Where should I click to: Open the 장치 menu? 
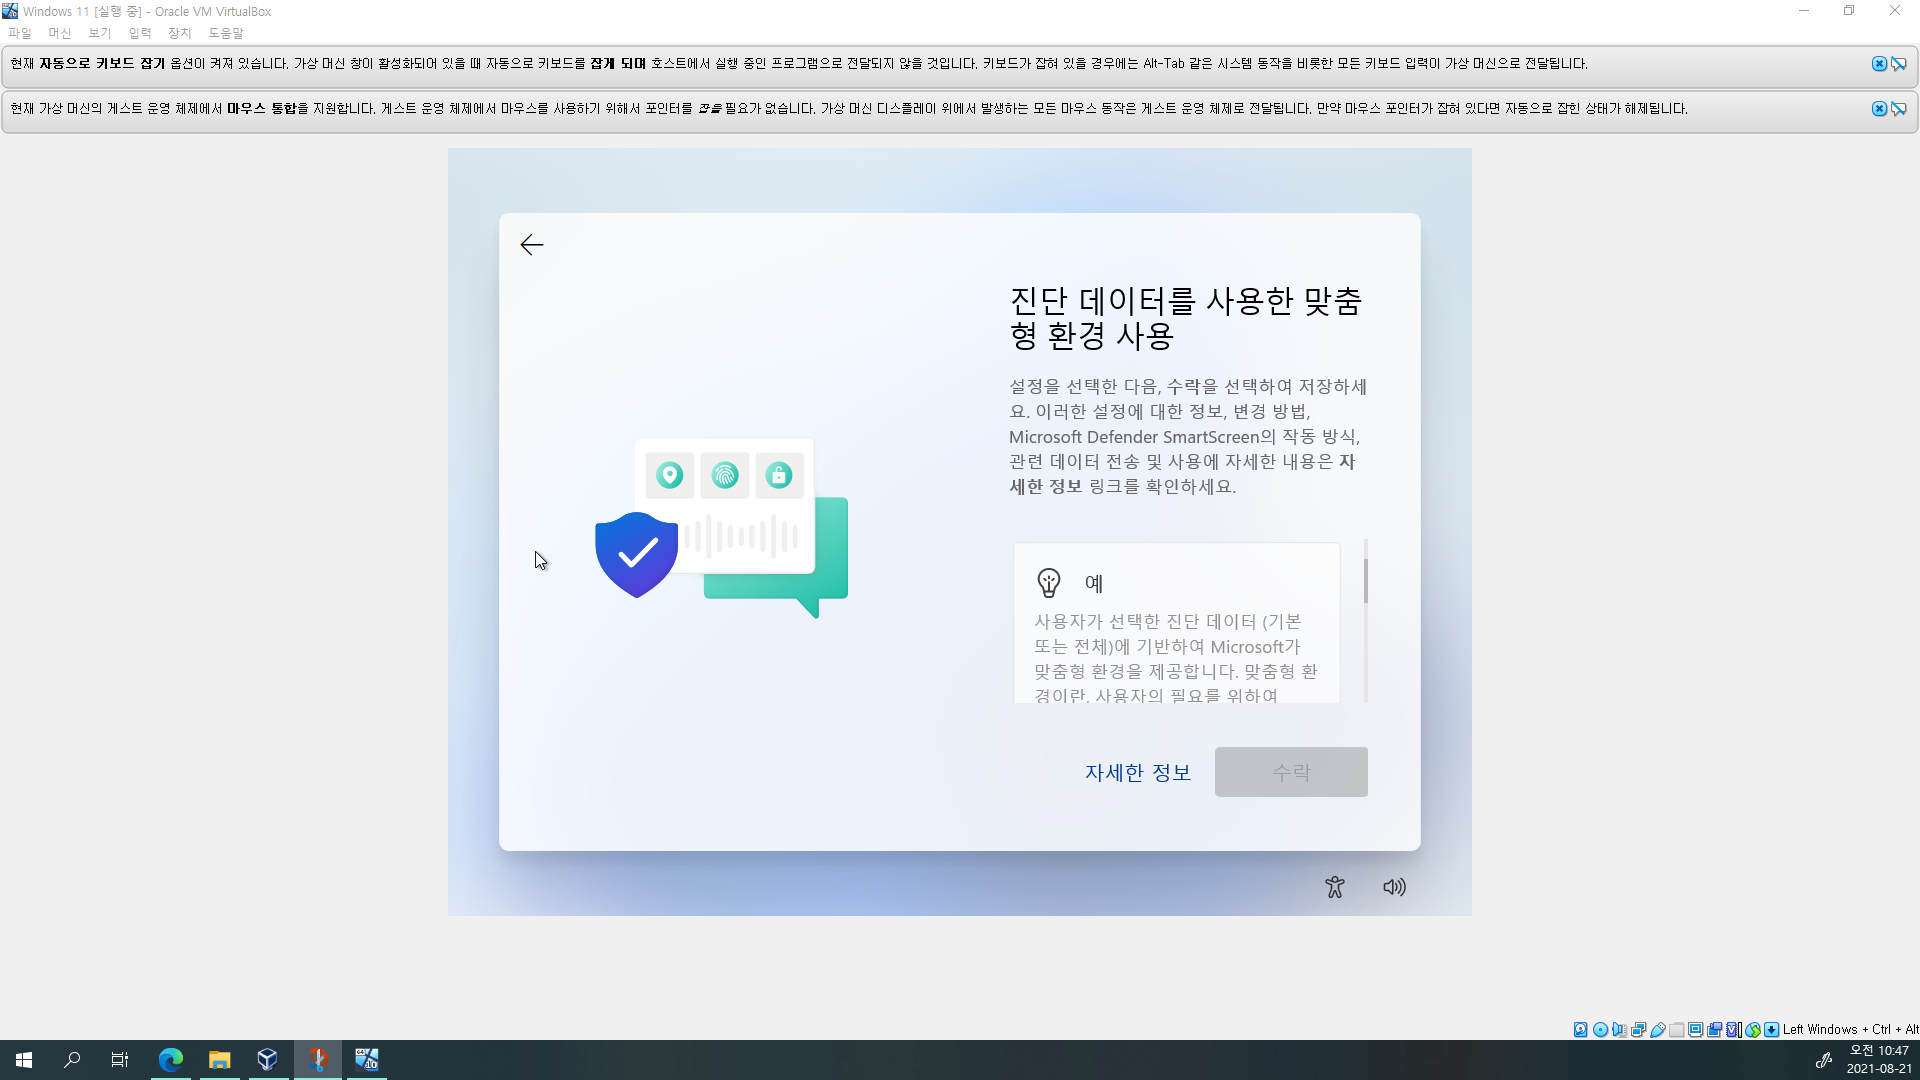click(179, 33)
